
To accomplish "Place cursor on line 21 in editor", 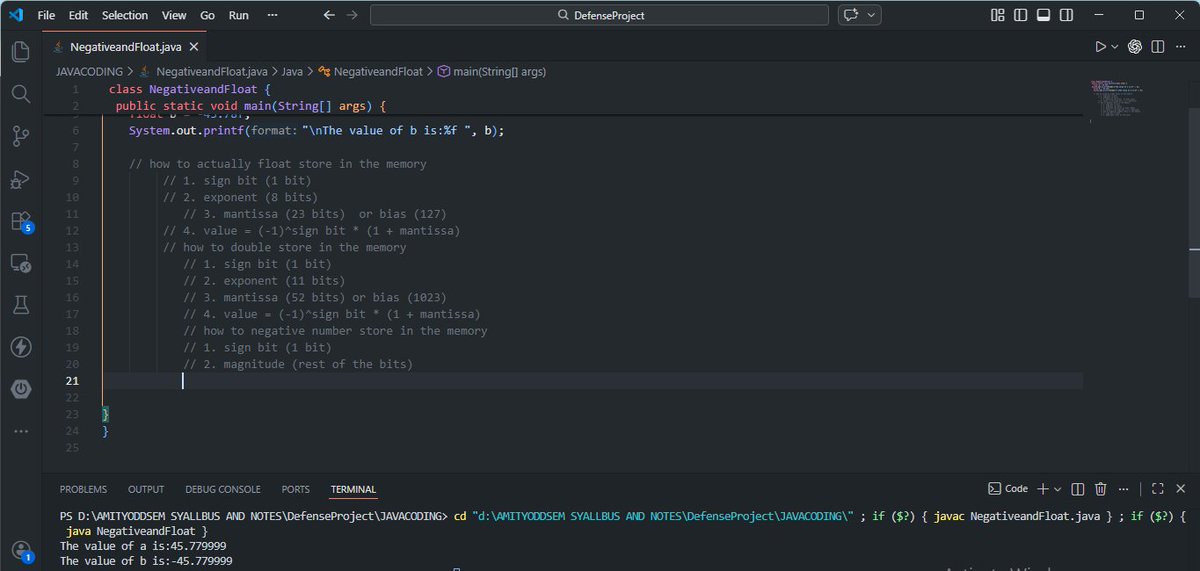I will point(592,380).
